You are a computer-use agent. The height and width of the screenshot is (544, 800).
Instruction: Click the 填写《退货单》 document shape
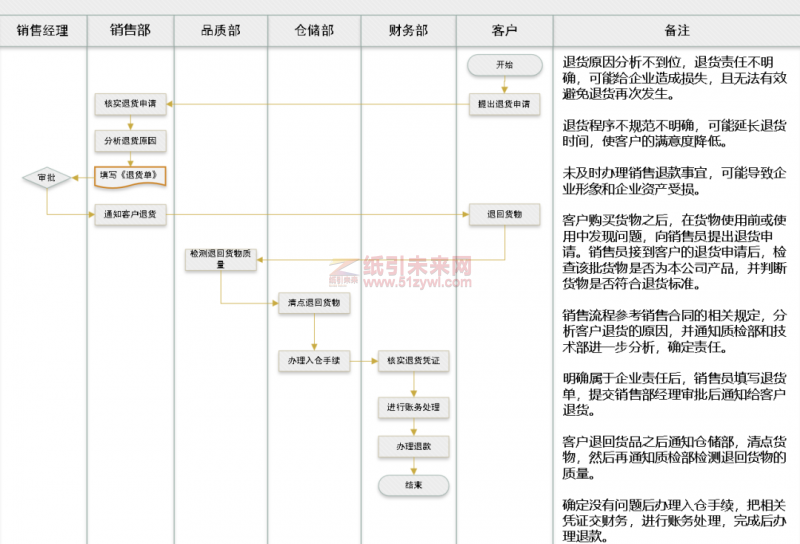131,177
